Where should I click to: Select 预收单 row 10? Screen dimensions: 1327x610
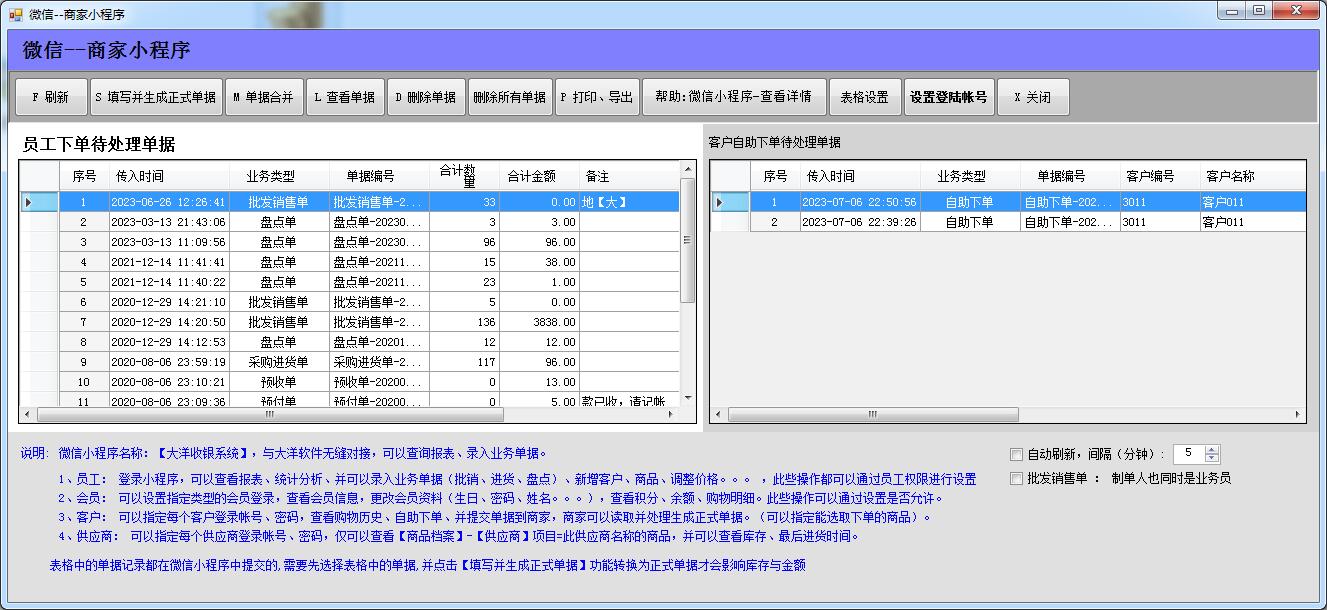pos(349,382)
